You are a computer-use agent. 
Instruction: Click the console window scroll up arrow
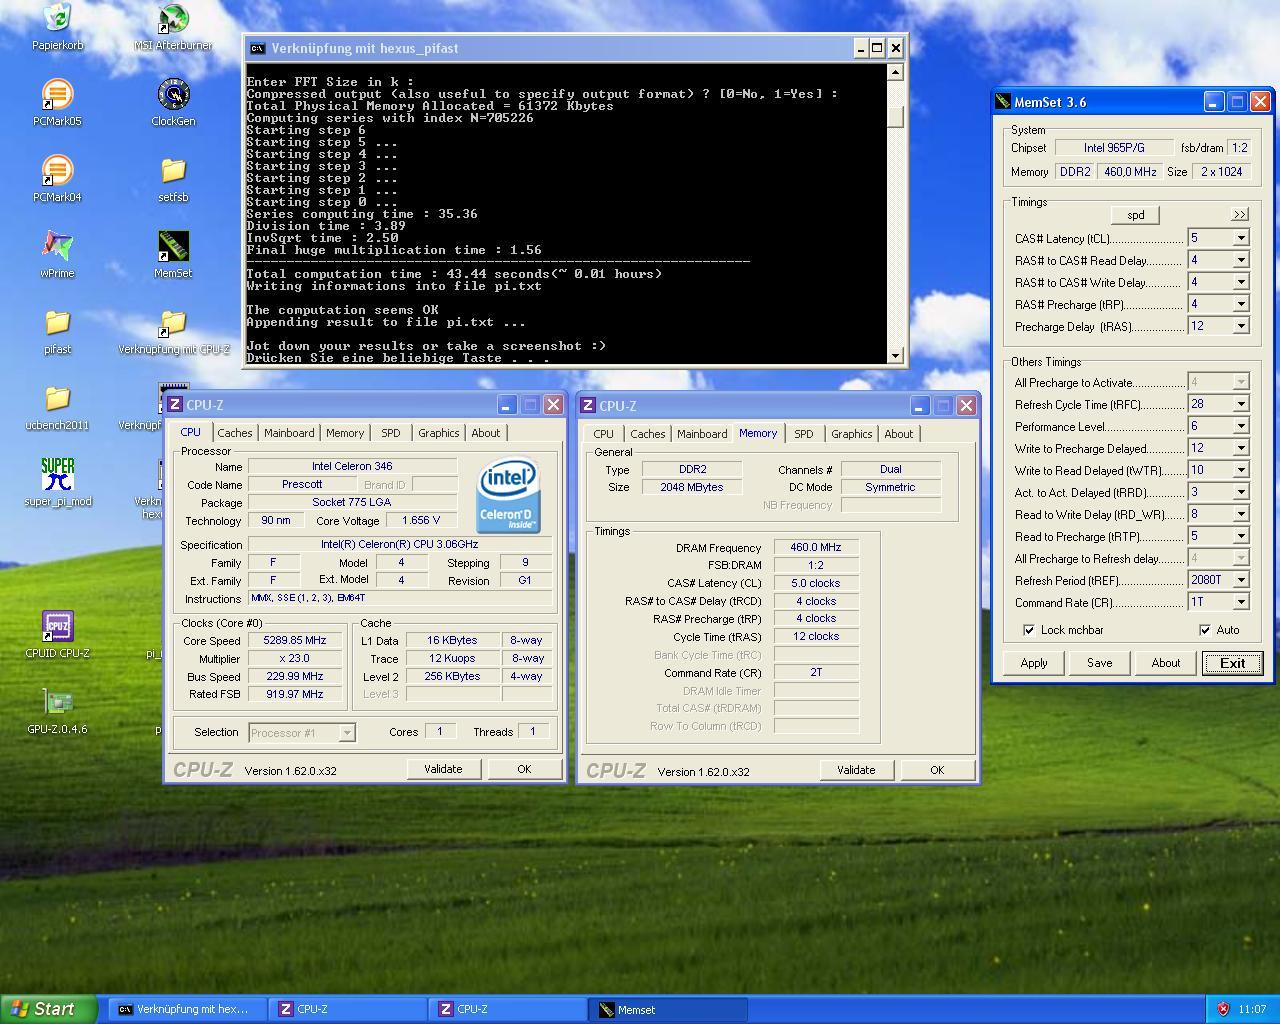(x=895, y=72)
